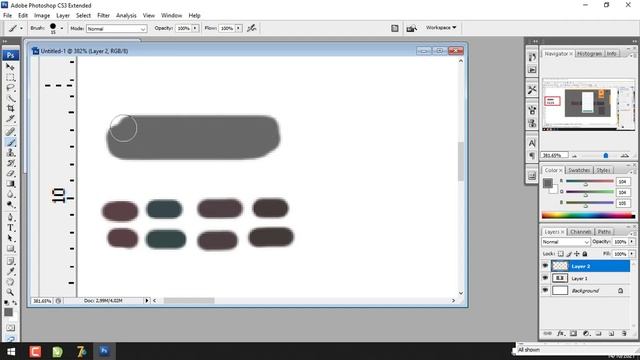Open the brush preset picker dropdown
640x360 pixels.
62,28
